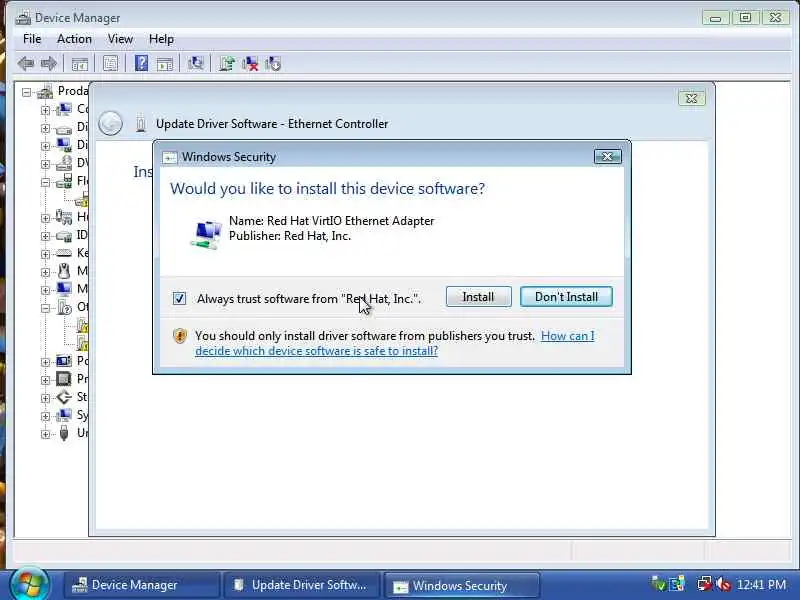Open the blue question mark Help icon
Screen dimensions: 800x600
pyautogui.click(x=141, y=63)
